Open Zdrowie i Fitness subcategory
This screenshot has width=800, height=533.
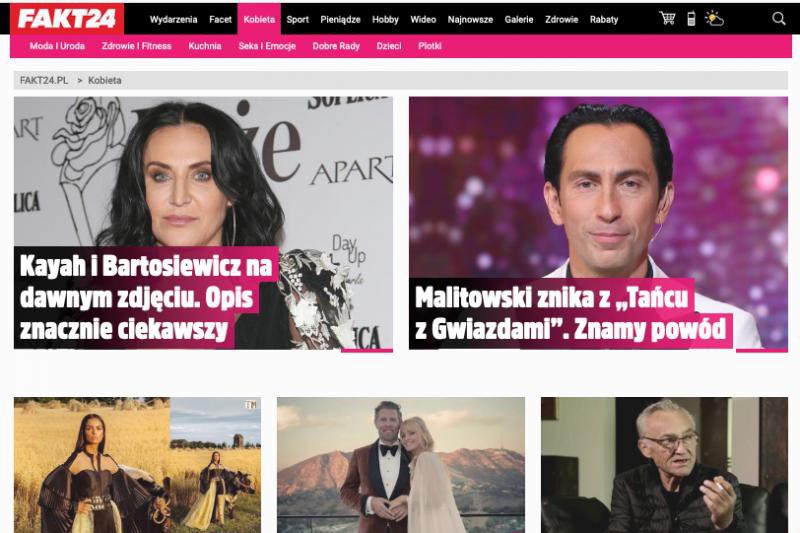pos(137,46)
